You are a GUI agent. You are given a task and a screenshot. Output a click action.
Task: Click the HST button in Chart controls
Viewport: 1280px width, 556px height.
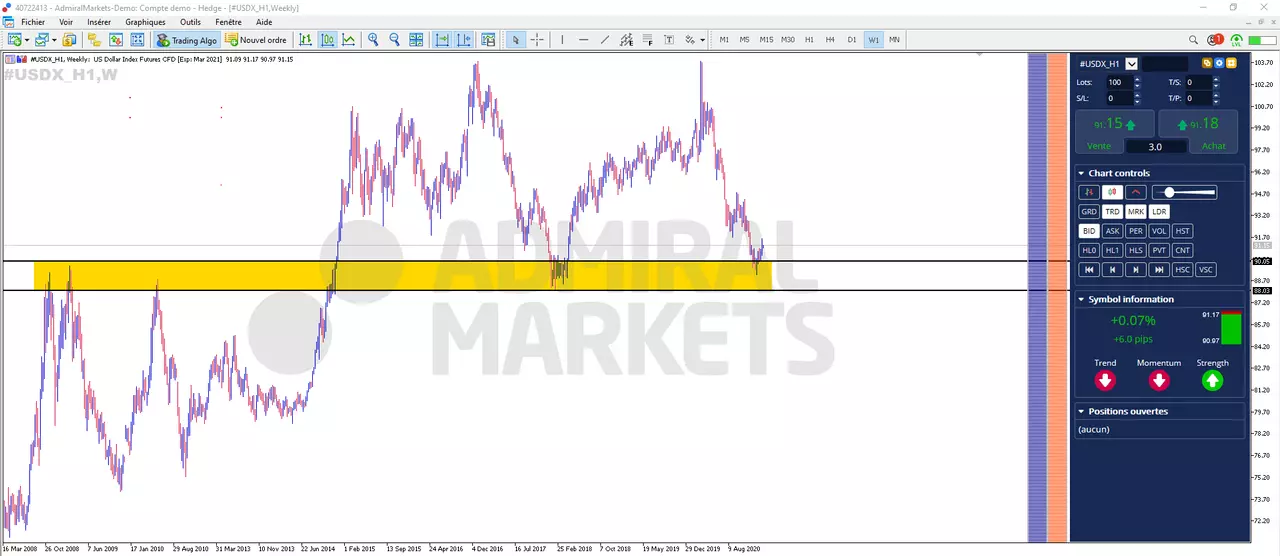coord(1183,231)
